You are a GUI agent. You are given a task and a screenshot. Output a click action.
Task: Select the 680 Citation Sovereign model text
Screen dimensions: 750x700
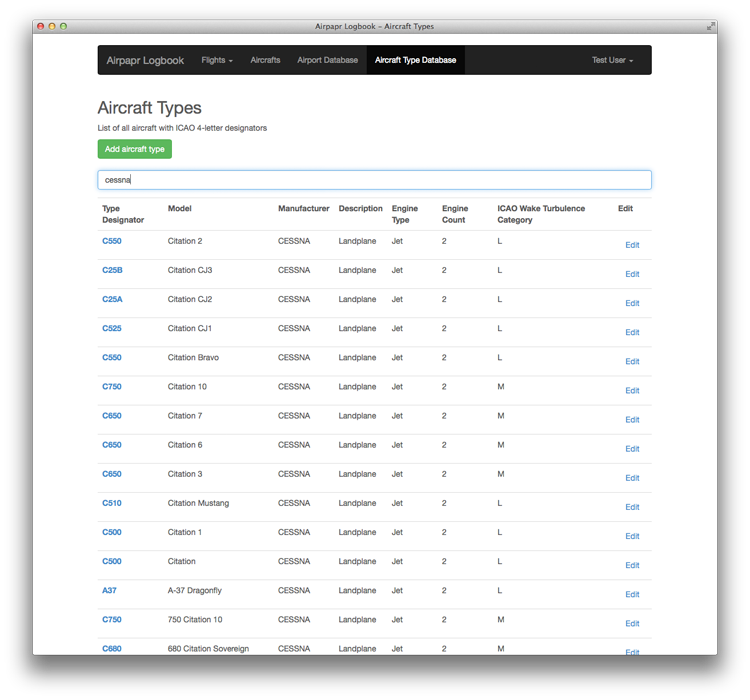[208, 649]
